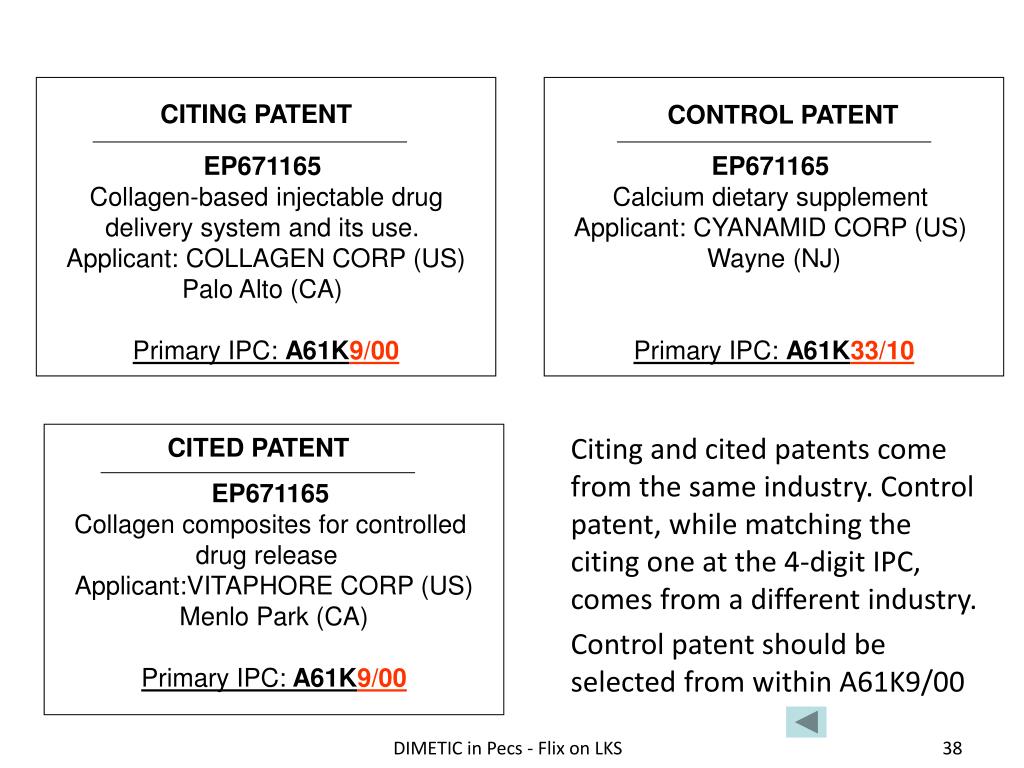Click the Wayne (NJ) location text
The image size is (1024, 768).
click(x=774, y=259)
